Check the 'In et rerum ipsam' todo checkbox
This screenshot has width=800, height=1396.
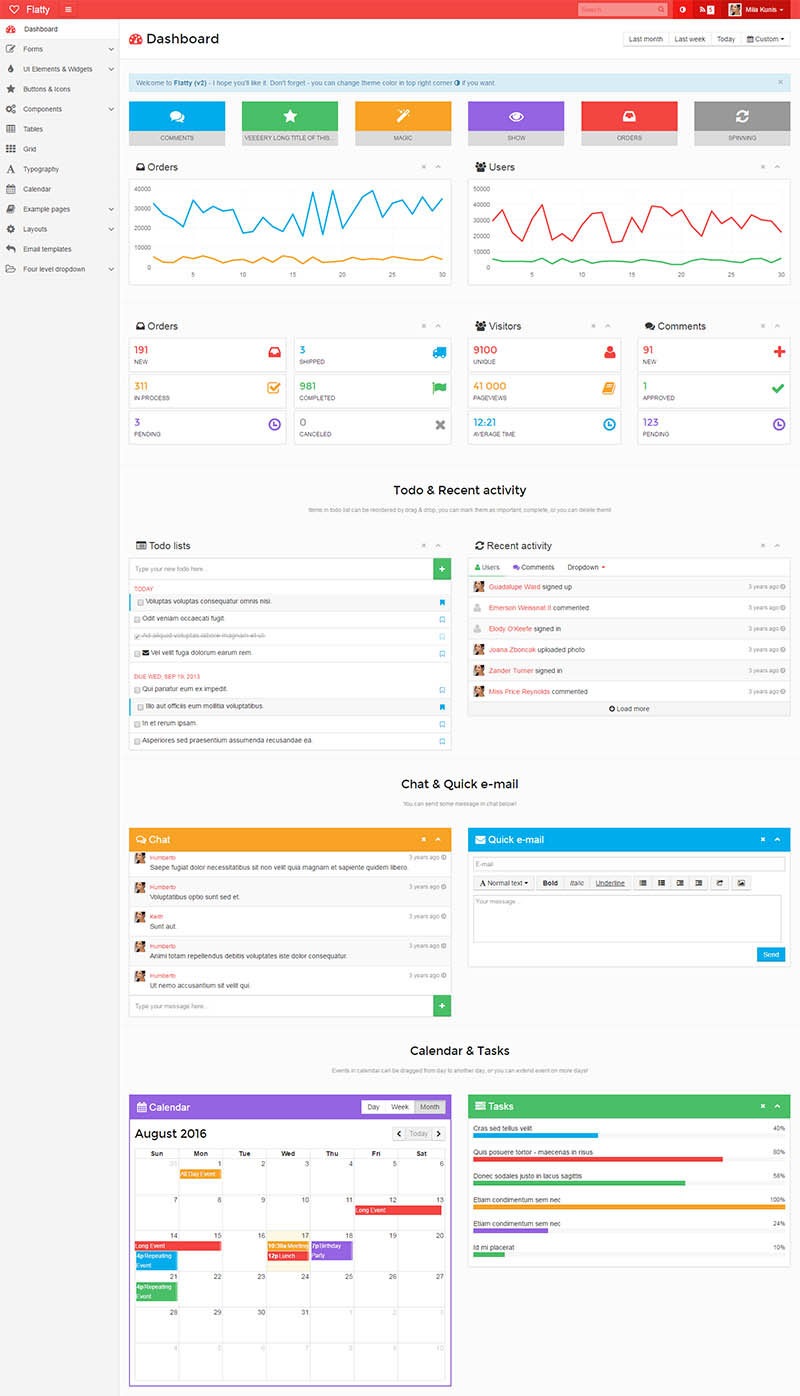pyautogui.click(x=137, y=723)
